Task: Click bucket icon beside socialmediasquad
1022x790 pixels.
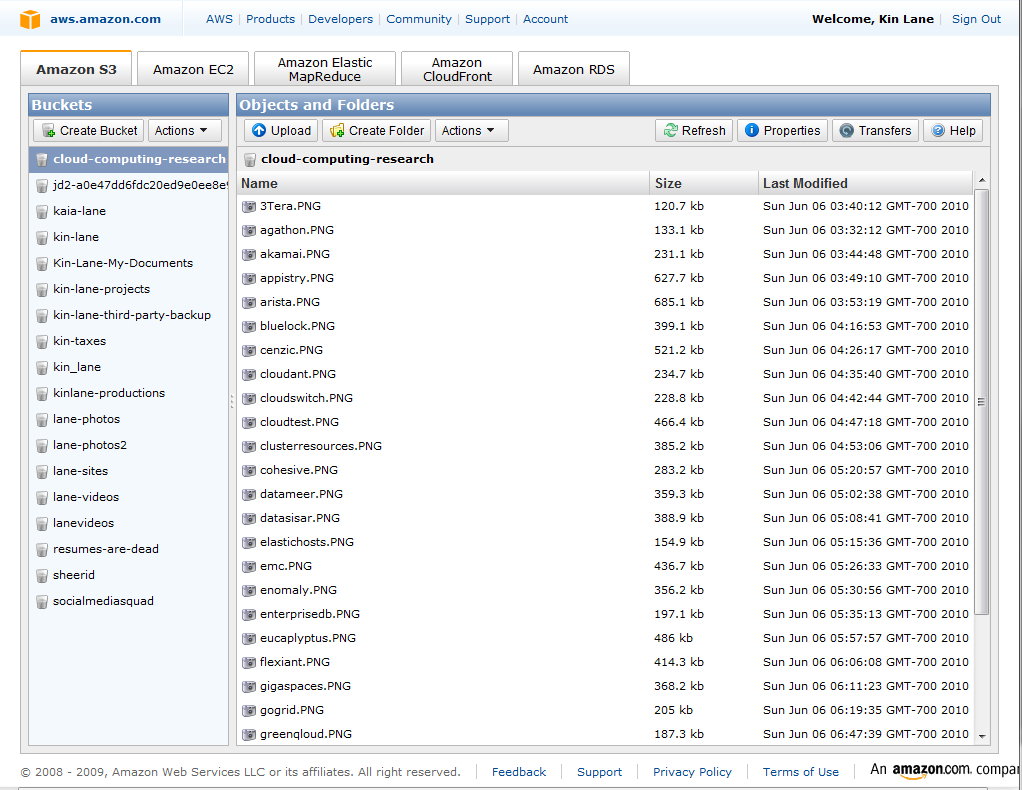Action: tap(42, 602)
